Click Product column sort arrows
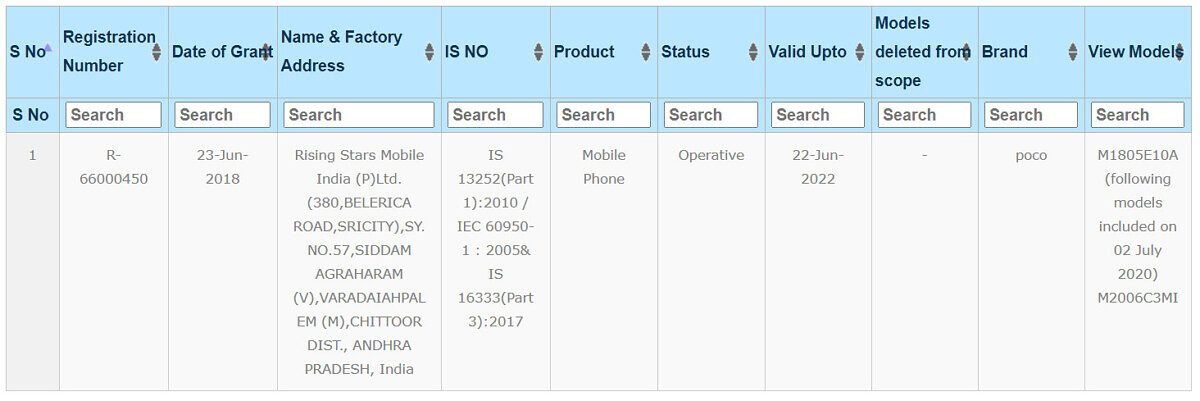Viewport: 1200px width, 401px height. pos(646,52)
